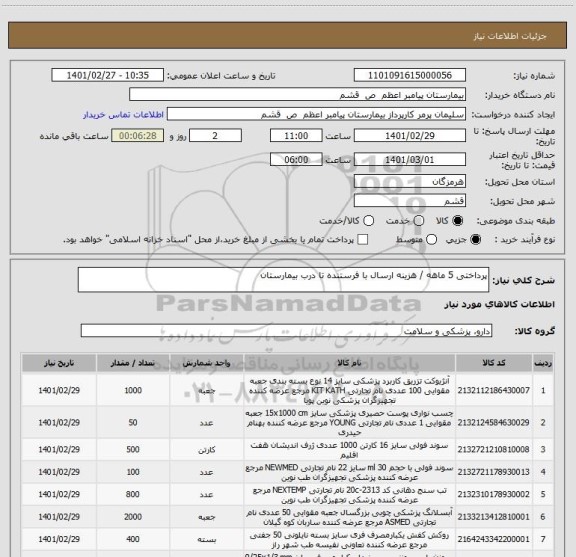Screen dimensions: 576x557
Task: Open اطلاعات تماس خریدار link
Action: tap(123, 115)
